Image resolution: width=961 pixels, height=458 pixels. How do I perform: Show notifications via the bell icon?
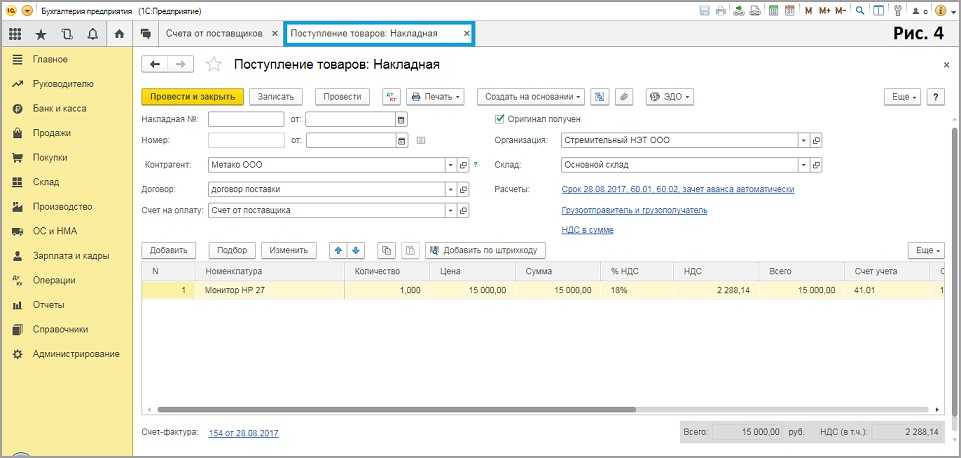pos(92,34)
